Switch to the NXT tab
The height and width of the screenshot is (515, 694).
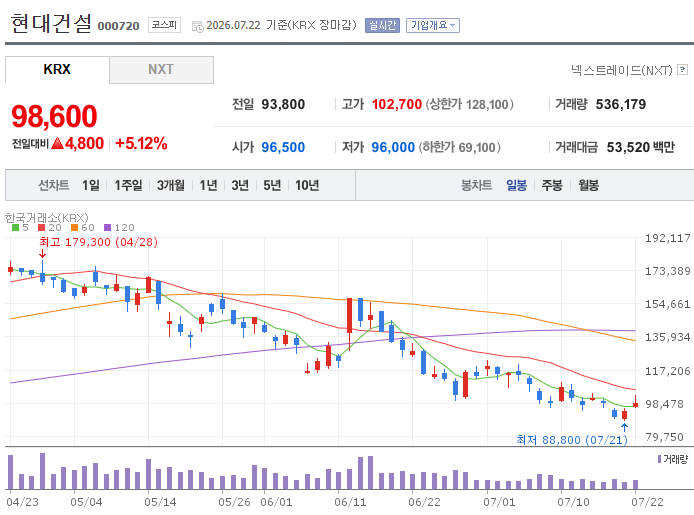point(161,69)
